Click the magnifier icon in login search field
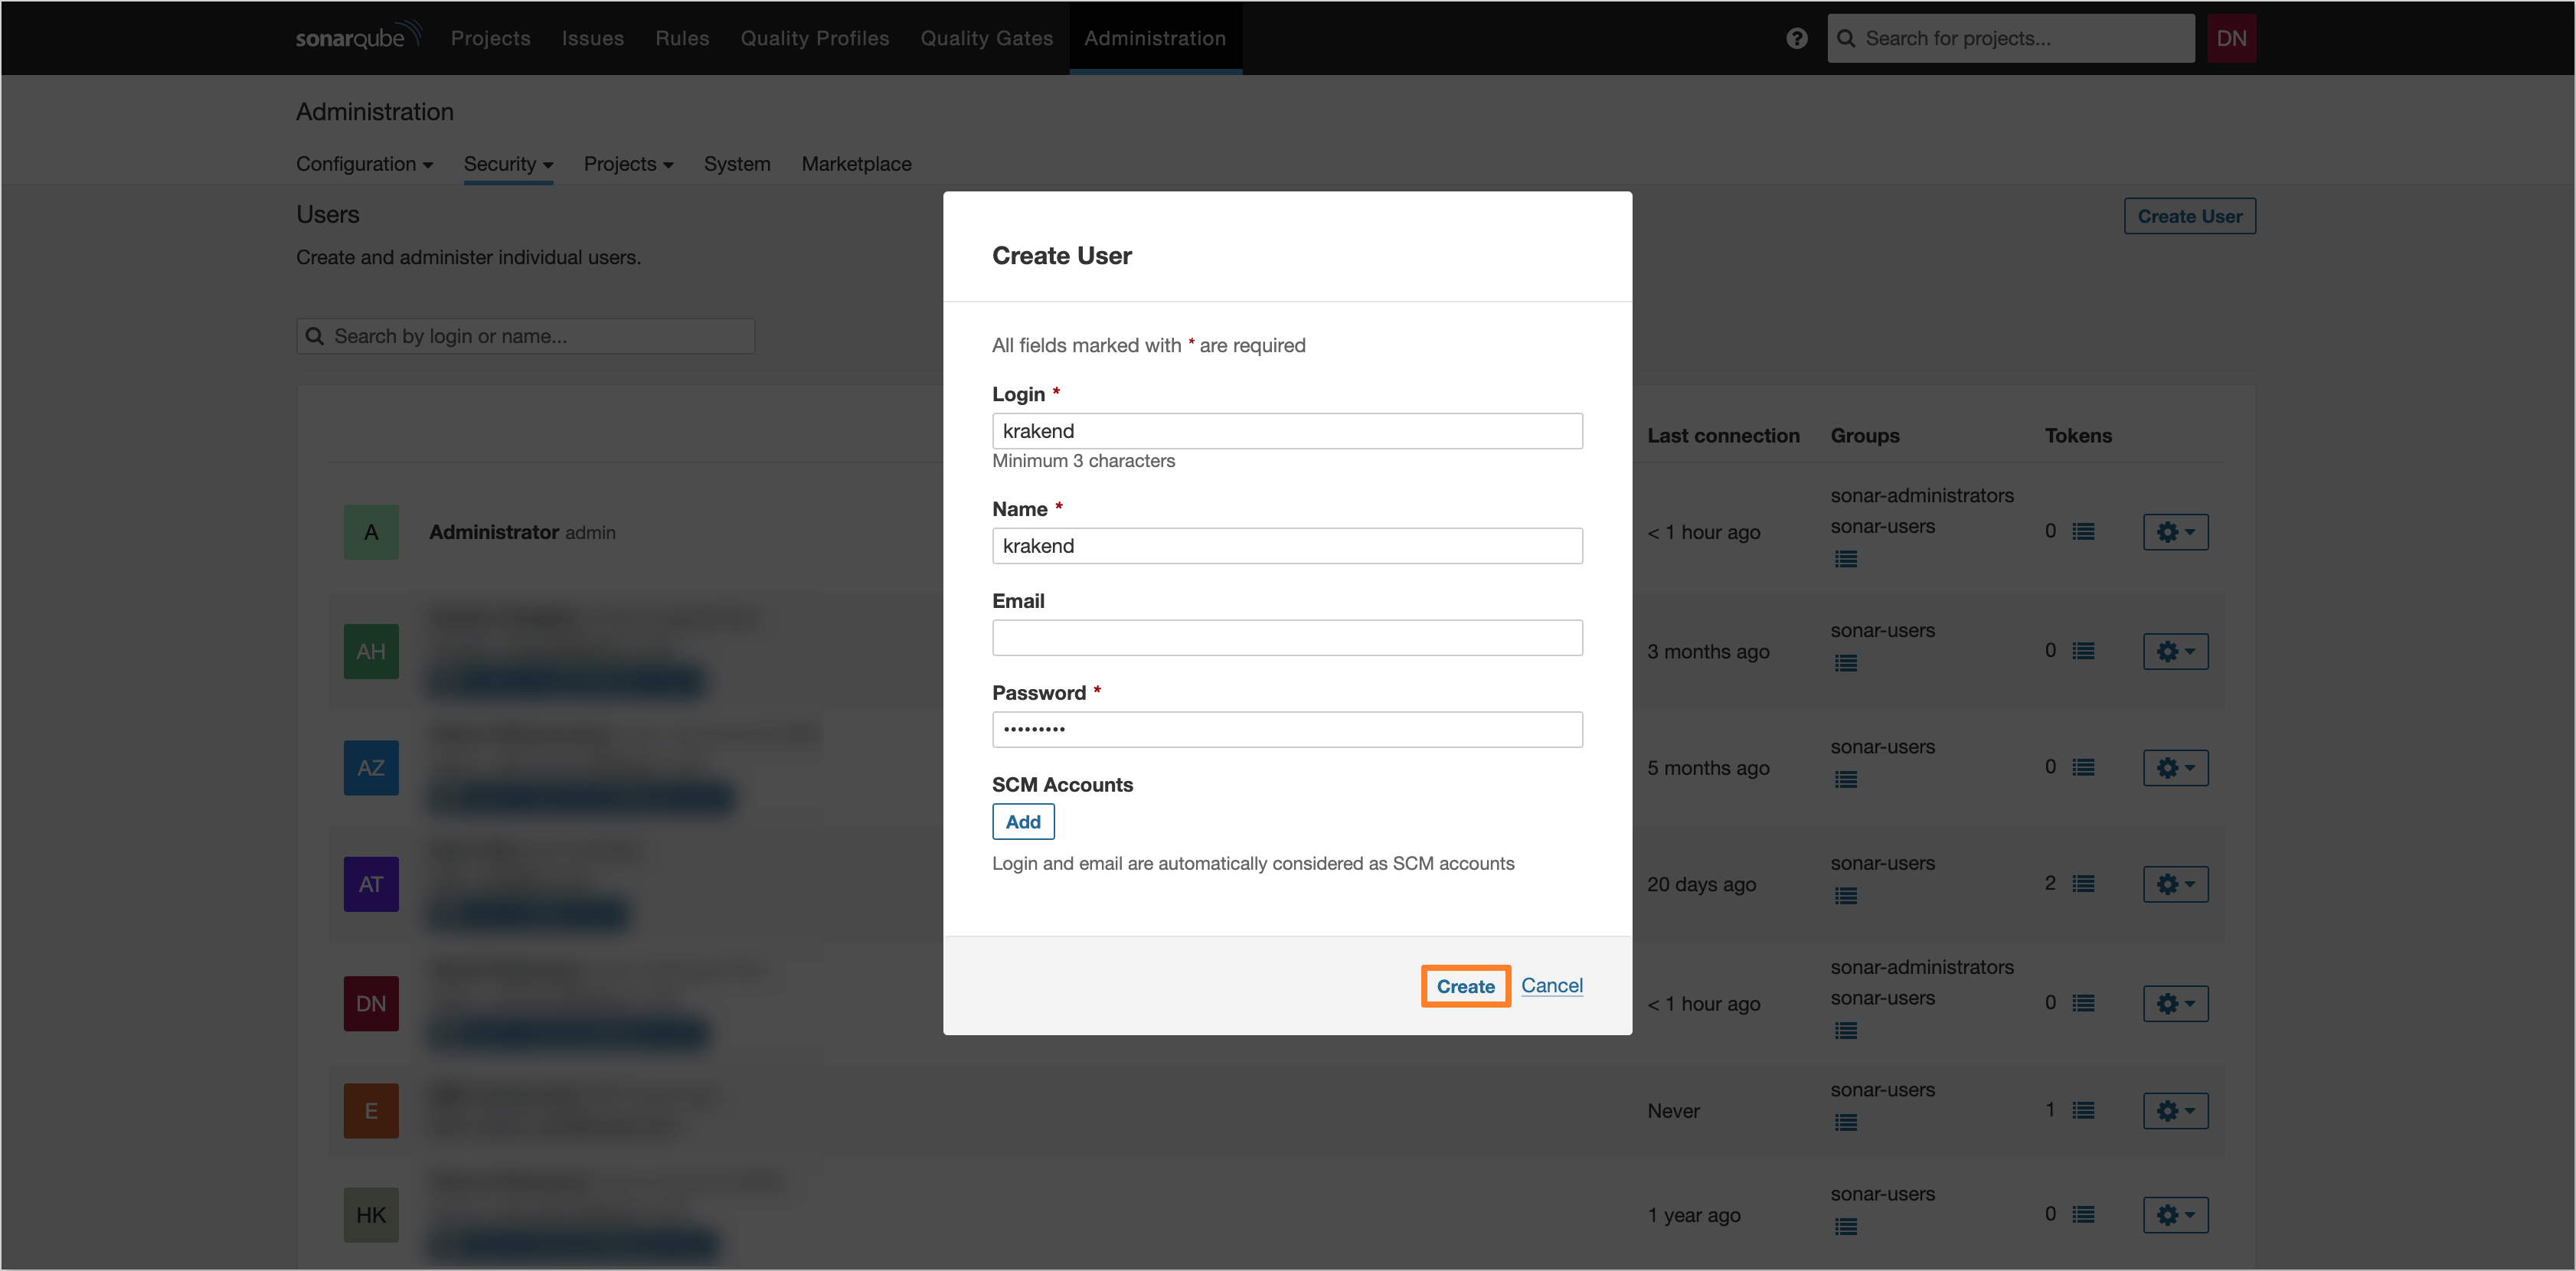 [315, 336]
